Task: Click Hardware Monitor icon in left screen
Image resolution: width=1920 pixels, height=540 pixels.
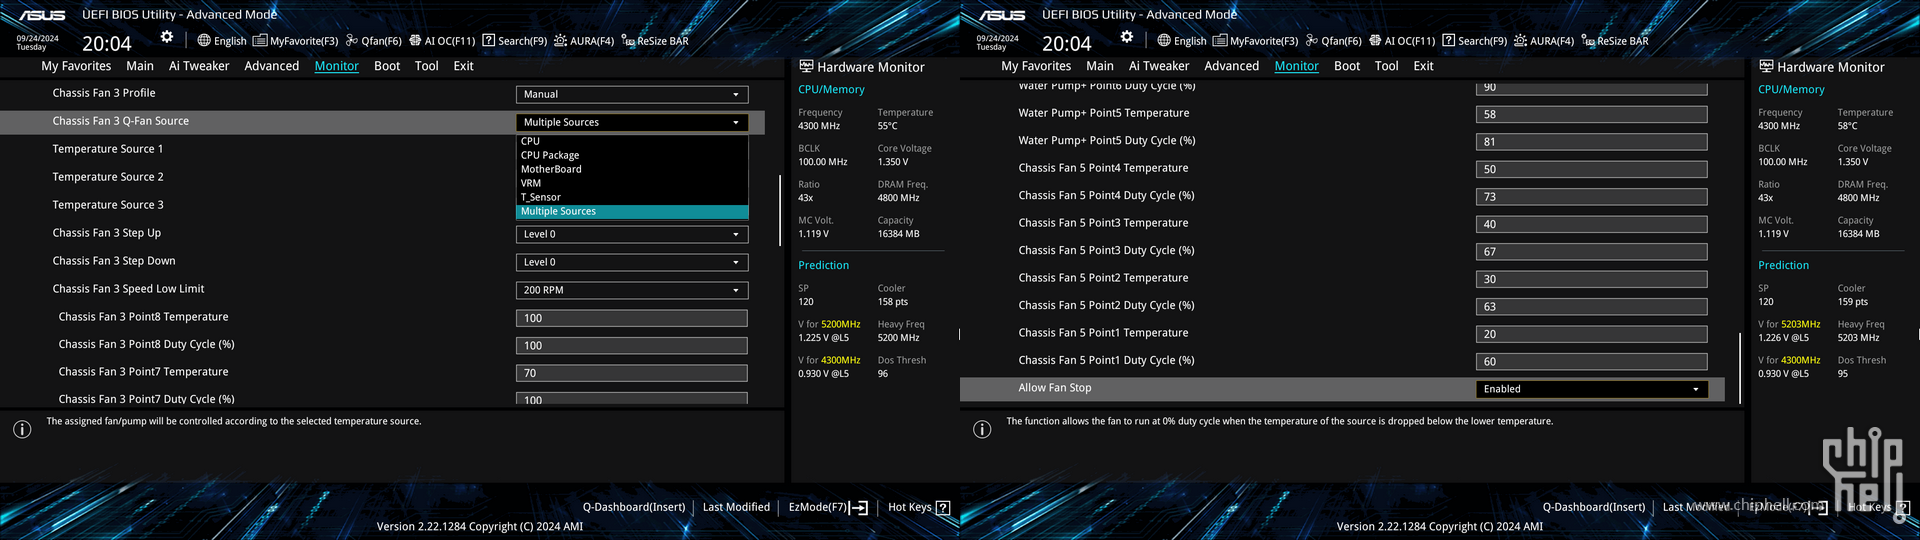Action: tap(806, 66)
